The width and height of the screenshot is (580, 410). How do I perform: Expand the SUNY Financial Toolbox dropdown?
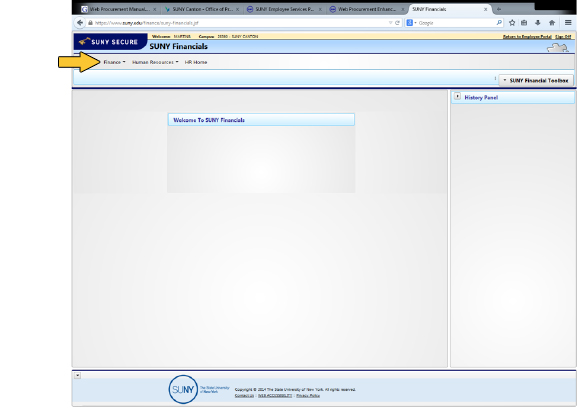pos(536,80)
